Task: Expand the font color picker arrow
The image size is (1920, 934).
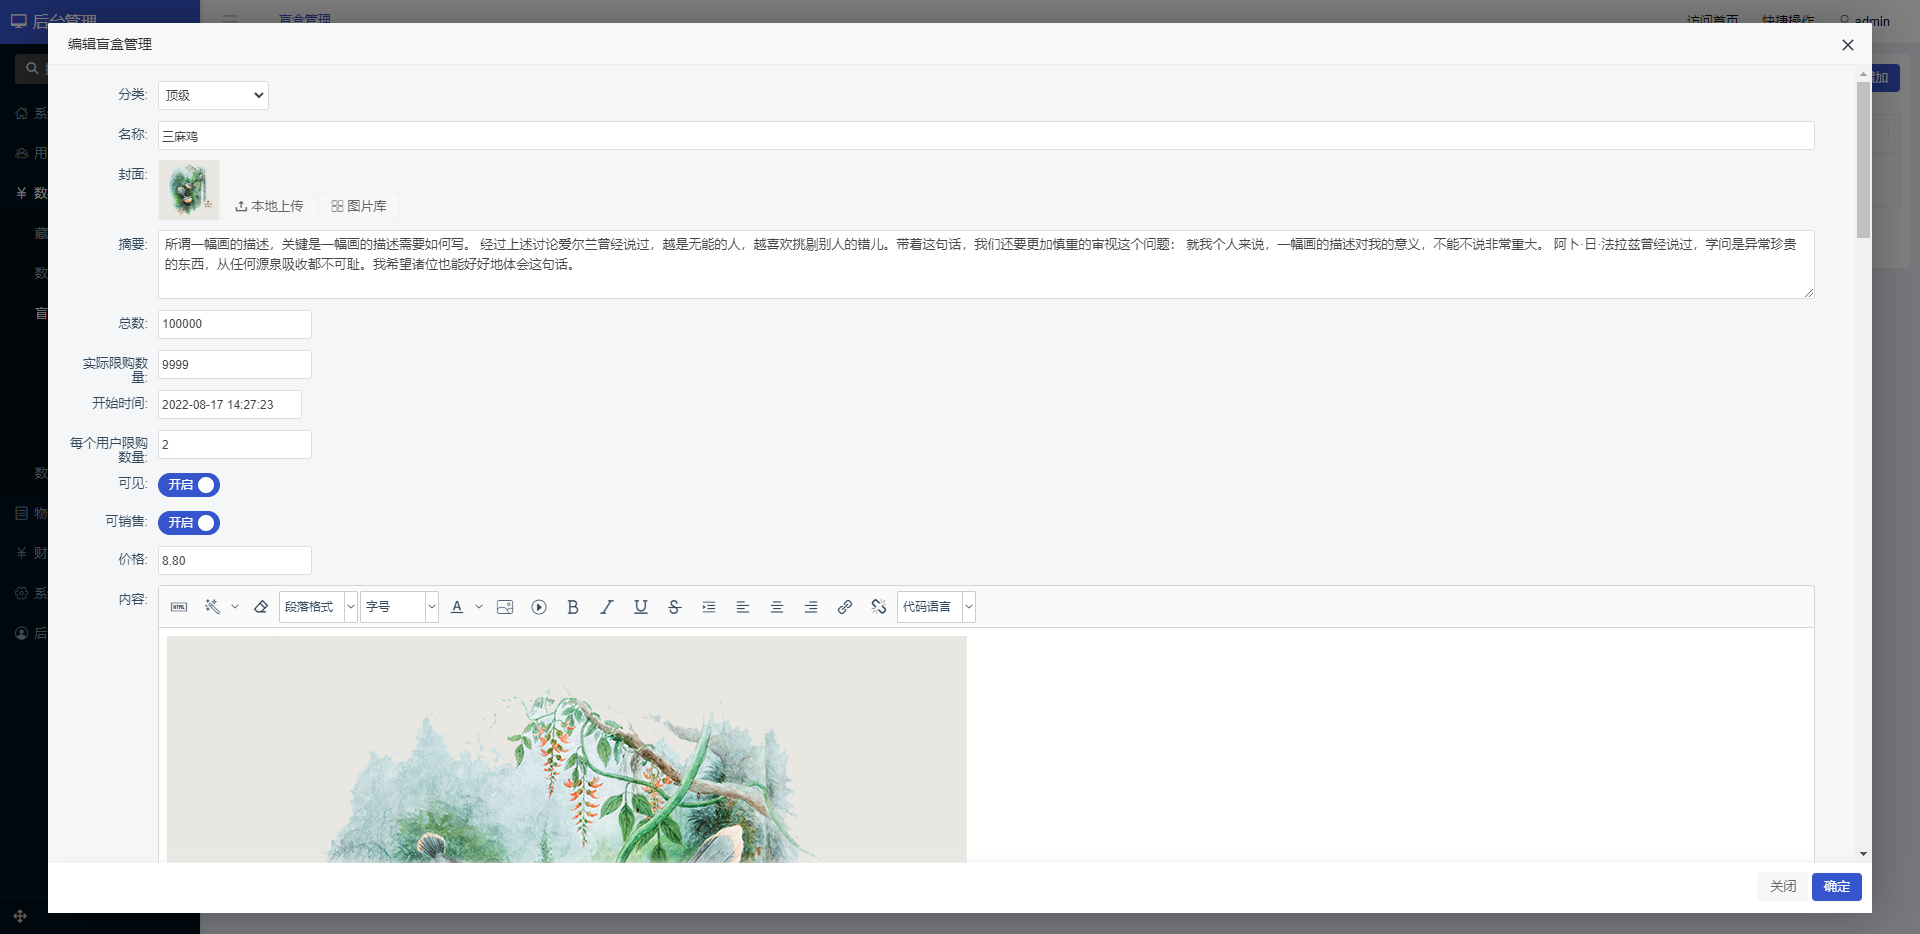Action: click(479, 607)
